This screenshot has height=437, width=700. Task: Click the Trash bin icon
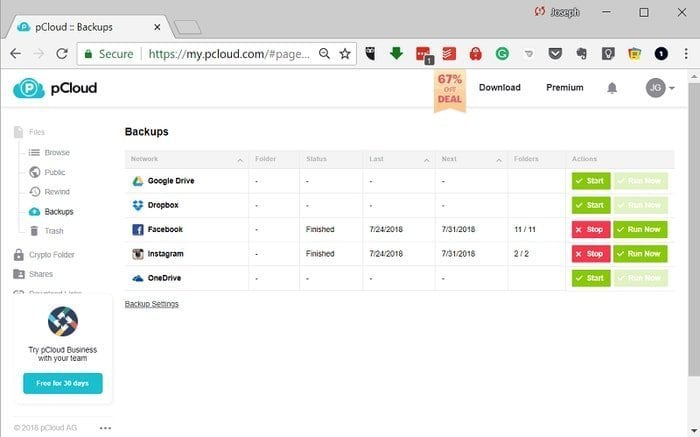[x=34, y=231]
